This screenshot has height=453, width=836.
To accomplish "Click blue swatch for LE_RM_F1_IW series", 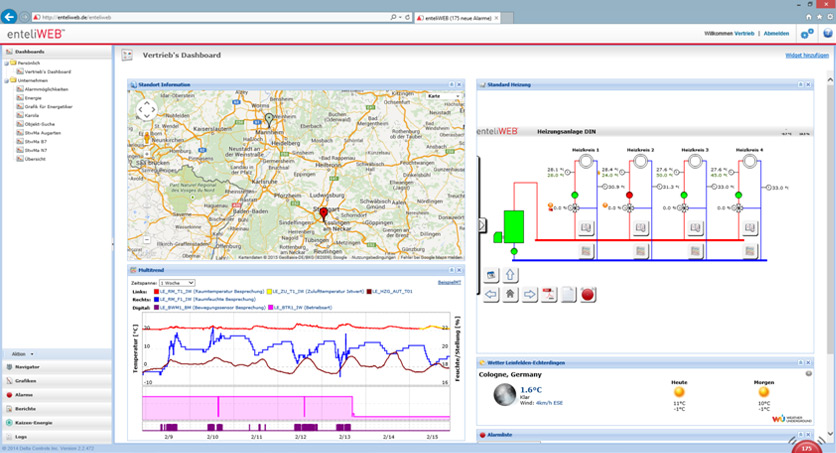I will pos(156,300).
